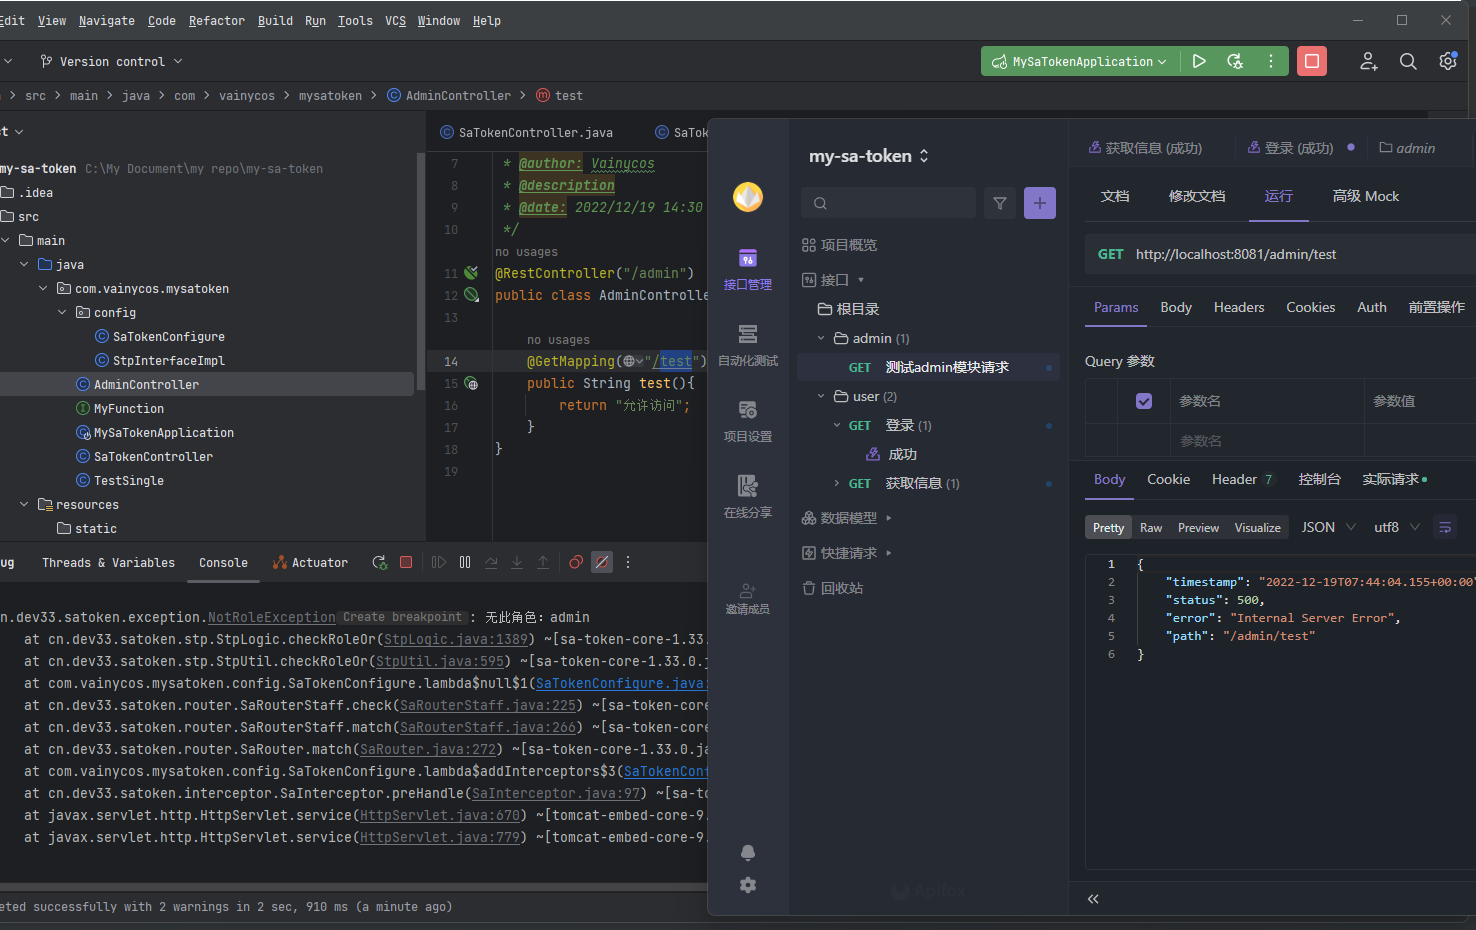Image resolution: width=1476 pixels, height=930 pixels.
Task: Expand 数据模型 section arrow
Action: pyautogui.click(x=889, y=518)
